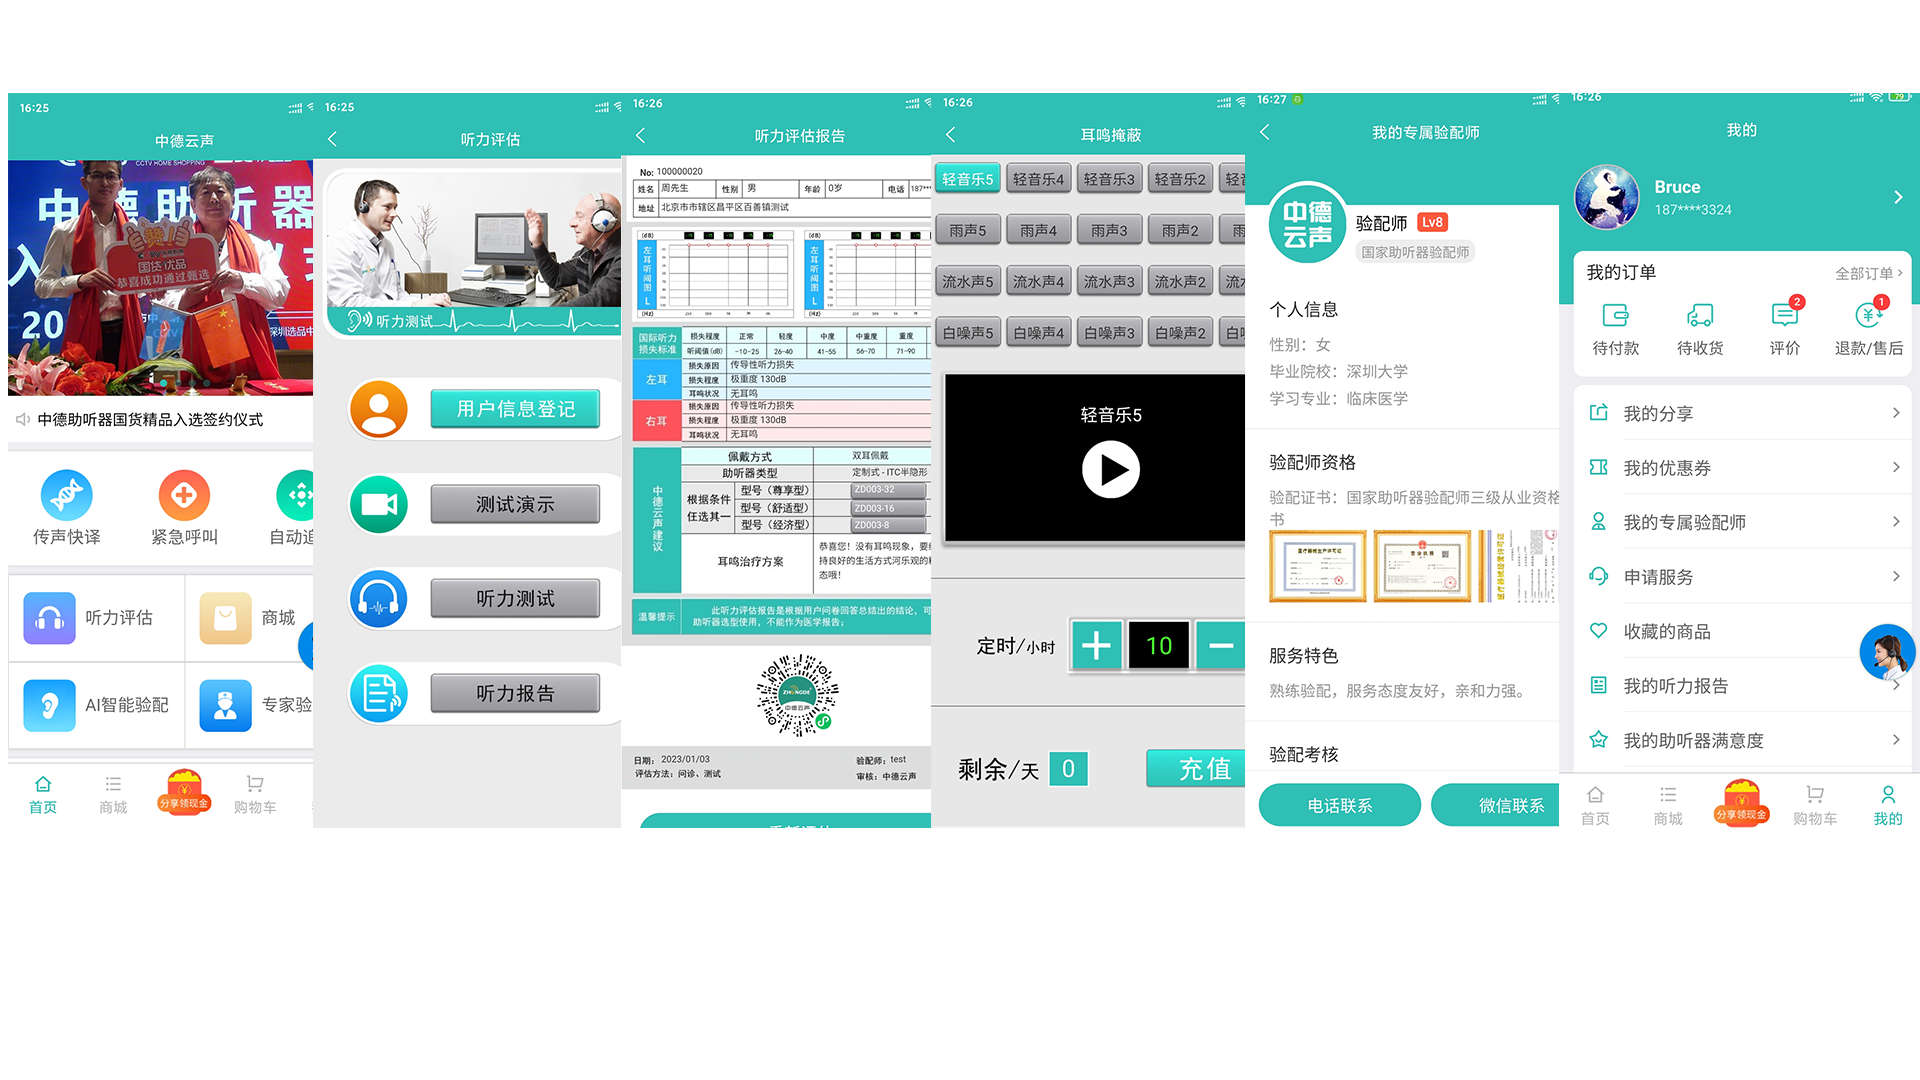Tap the 紧急呼叫 emergency call icon

(x=184, y=495)
